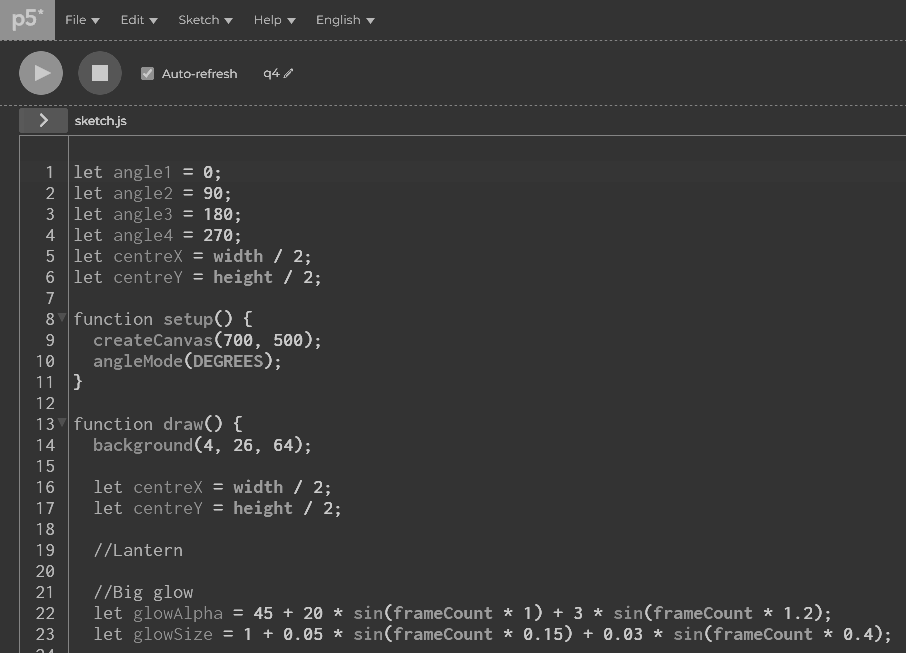Screen dimensions: 906x653
Task: Click line number 7 in gutter
Action: coord(50,298)
